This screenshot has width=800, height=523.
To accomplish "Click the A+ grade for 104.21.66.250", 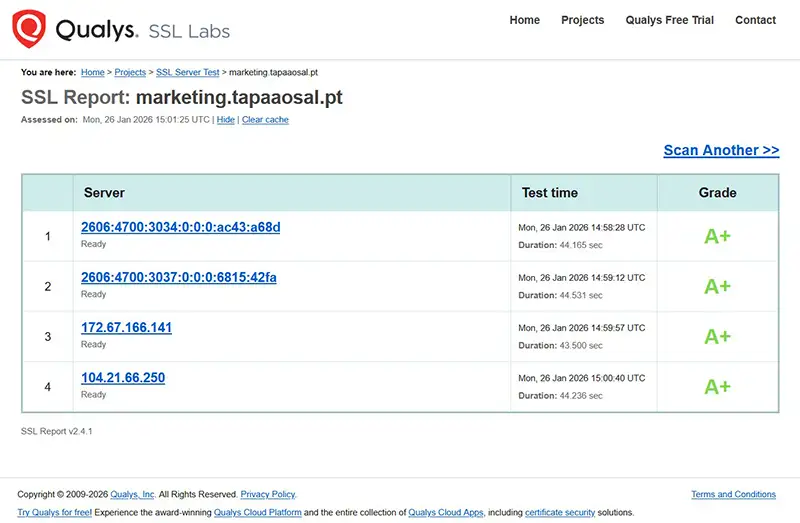I will pos(717,387).
